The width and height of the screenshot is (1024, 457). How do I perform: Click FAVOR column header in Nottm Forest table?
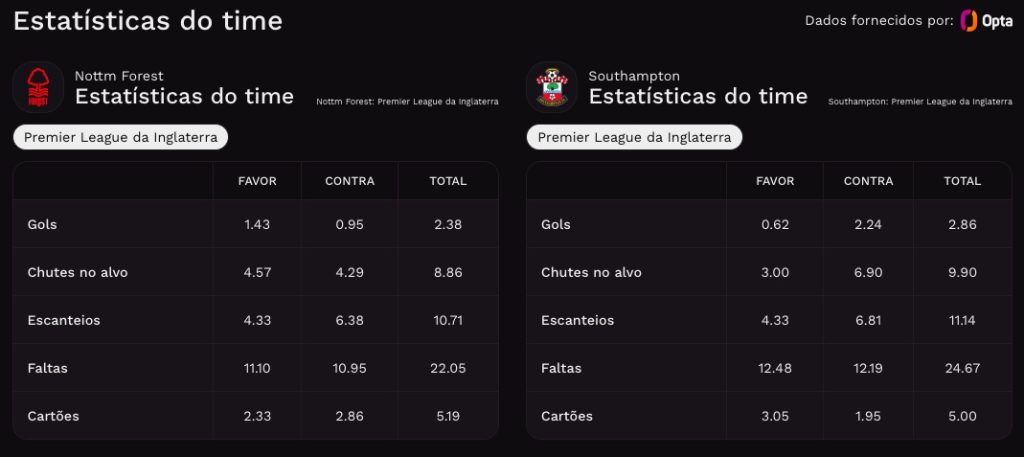click(257, 181)
